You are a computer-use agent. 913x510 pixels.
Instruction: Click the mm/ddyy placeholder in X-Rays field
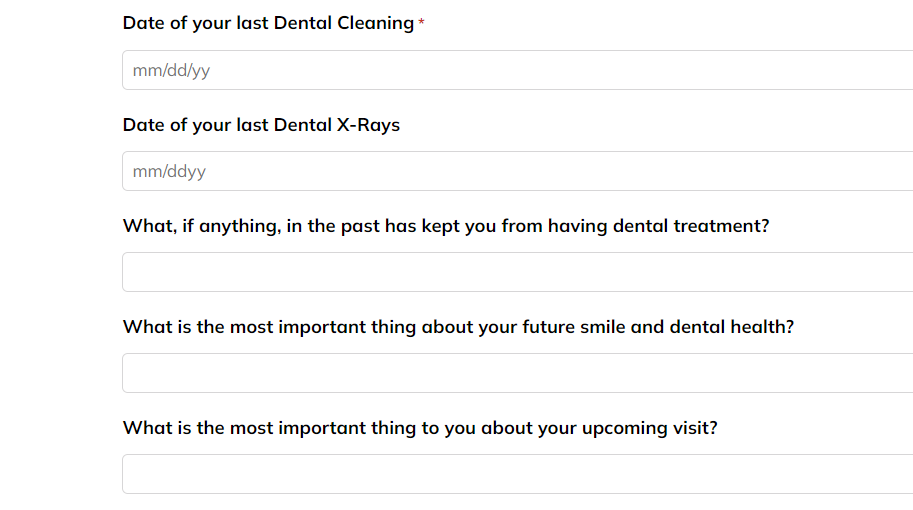(169, 172)
